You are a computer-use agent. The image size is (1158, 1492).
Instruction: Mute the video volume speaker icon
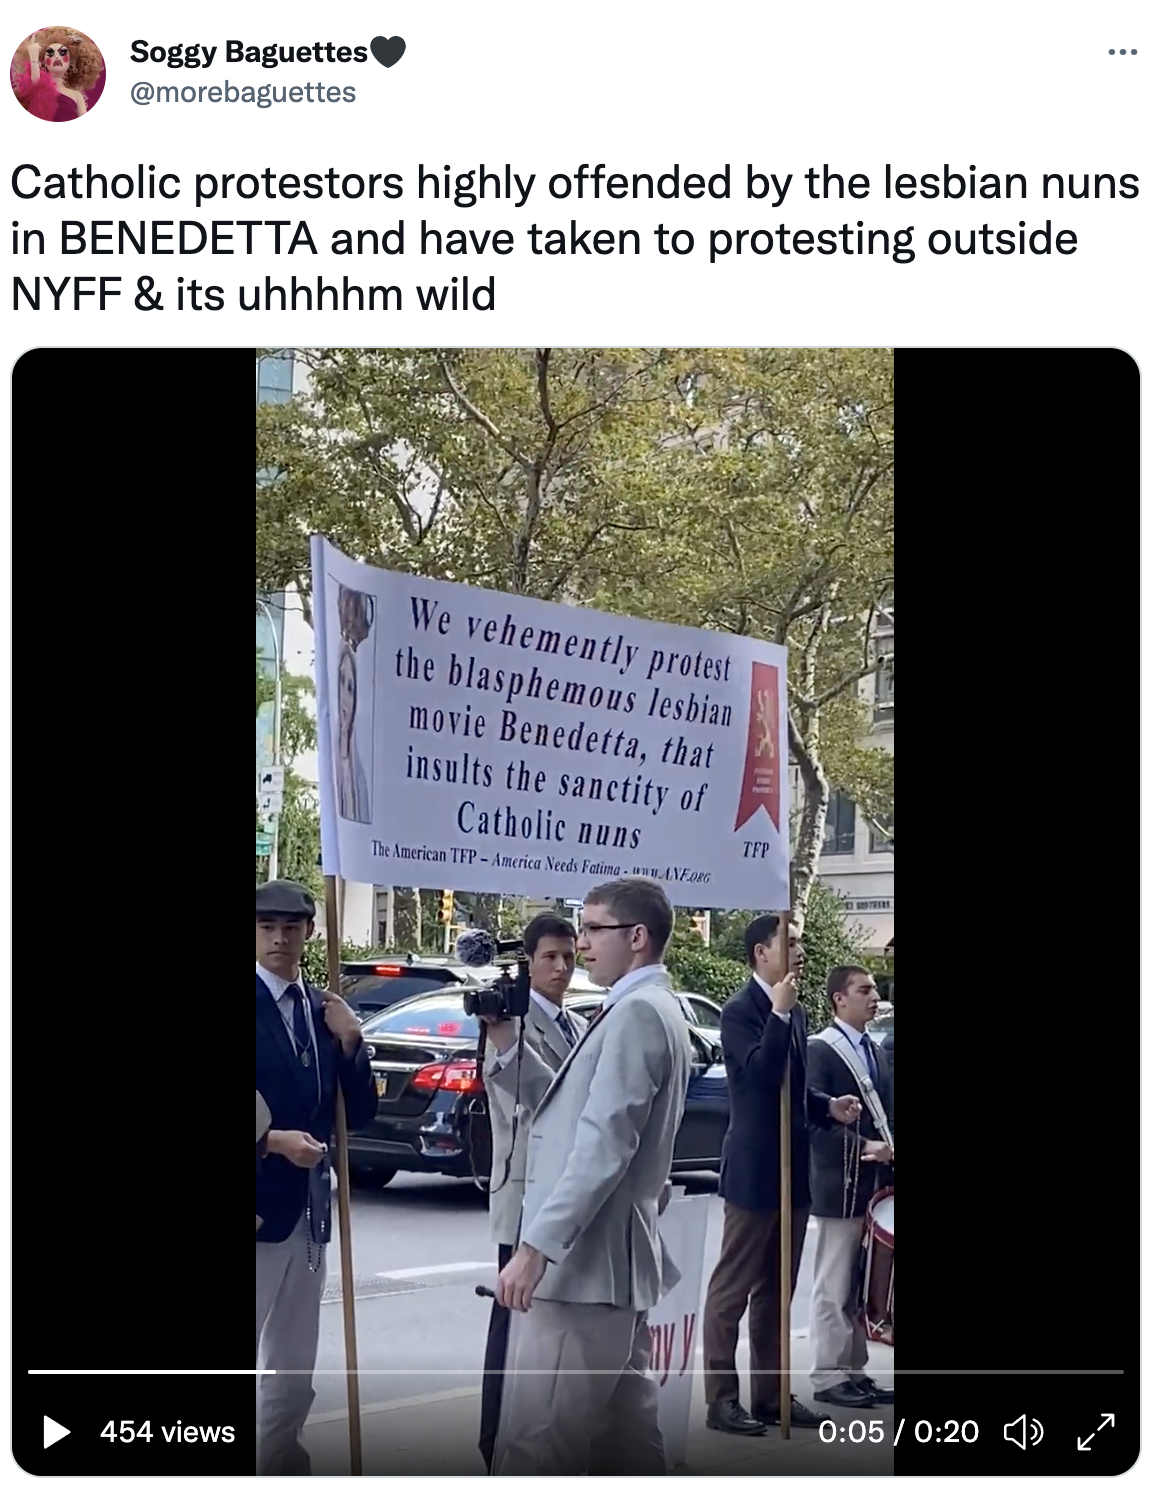click(x=1023, y=1432)
